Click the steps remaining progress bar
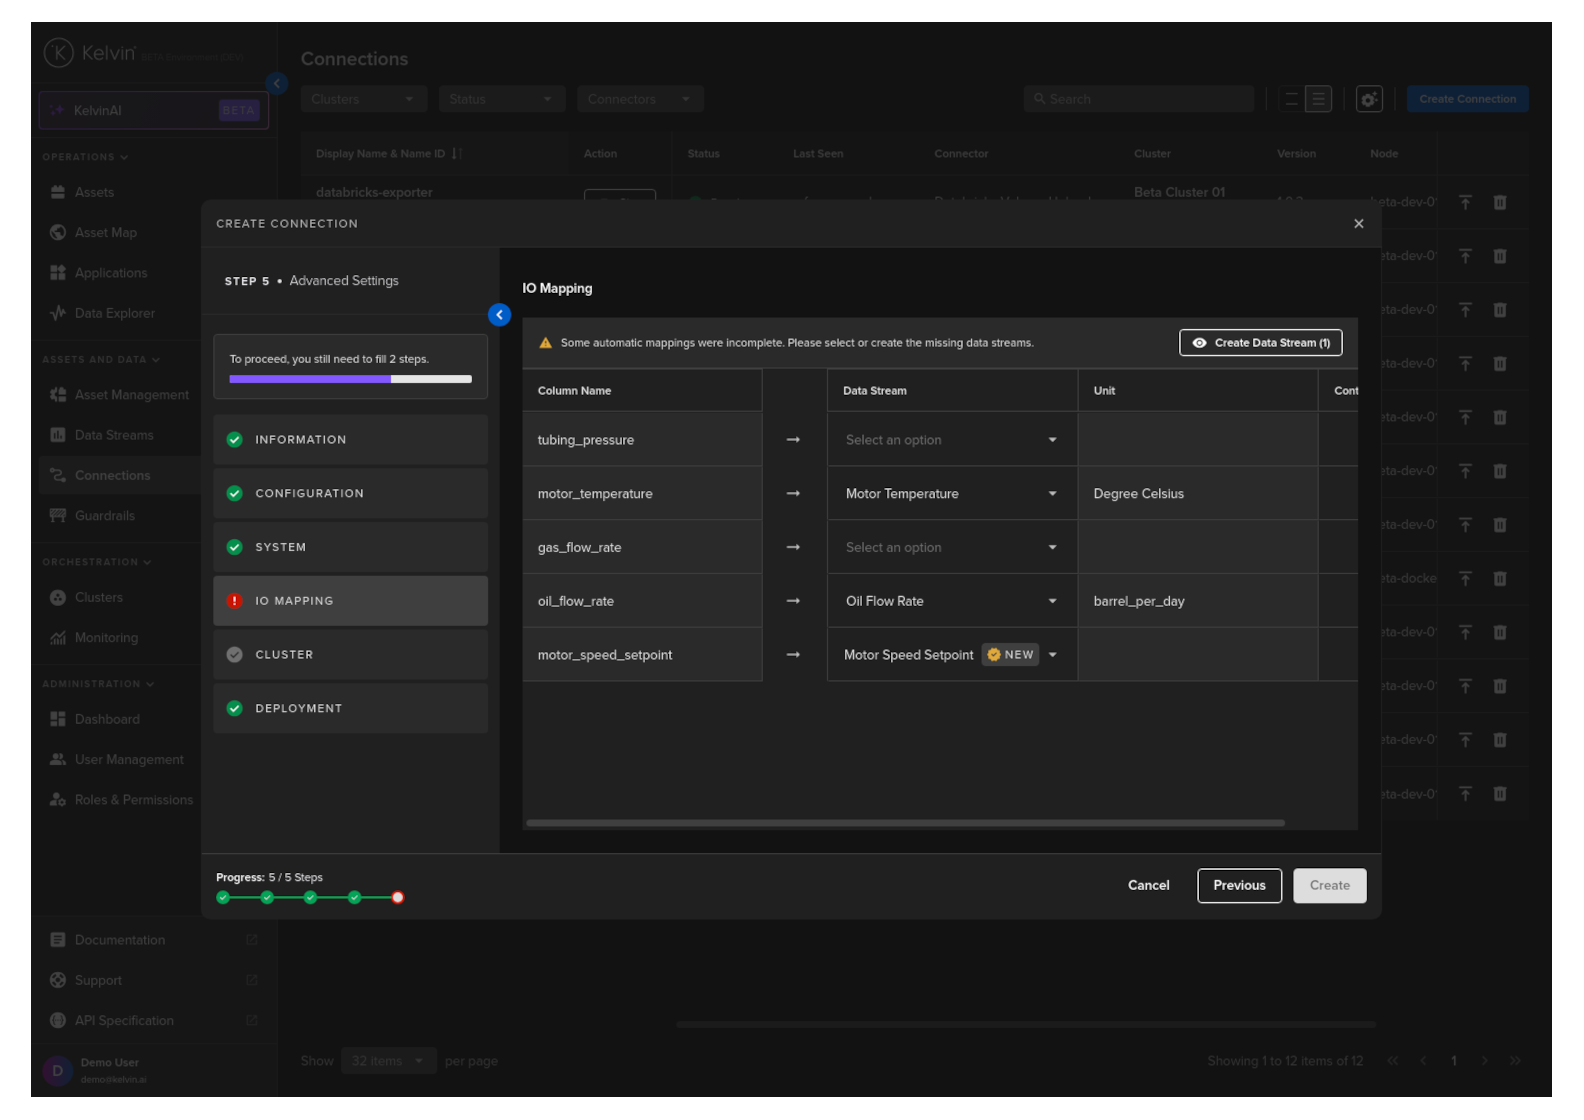 tap(350, 380)
